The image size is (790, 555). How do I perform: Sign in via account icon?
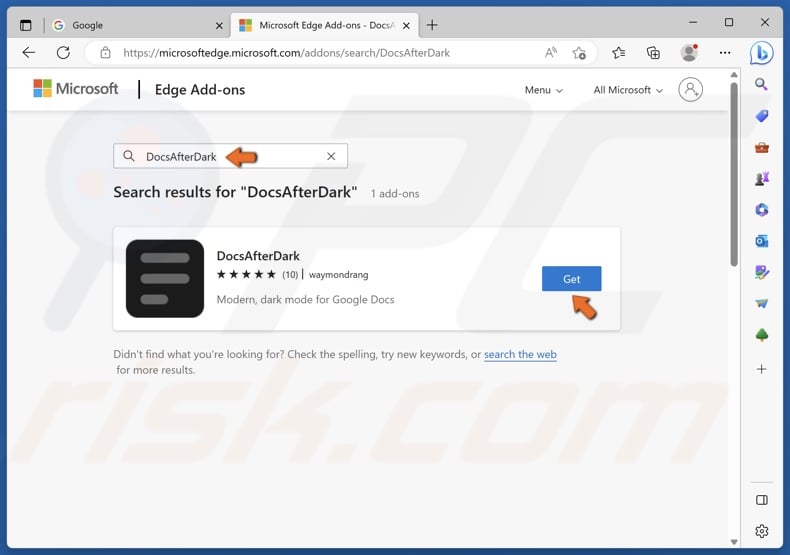690,90
